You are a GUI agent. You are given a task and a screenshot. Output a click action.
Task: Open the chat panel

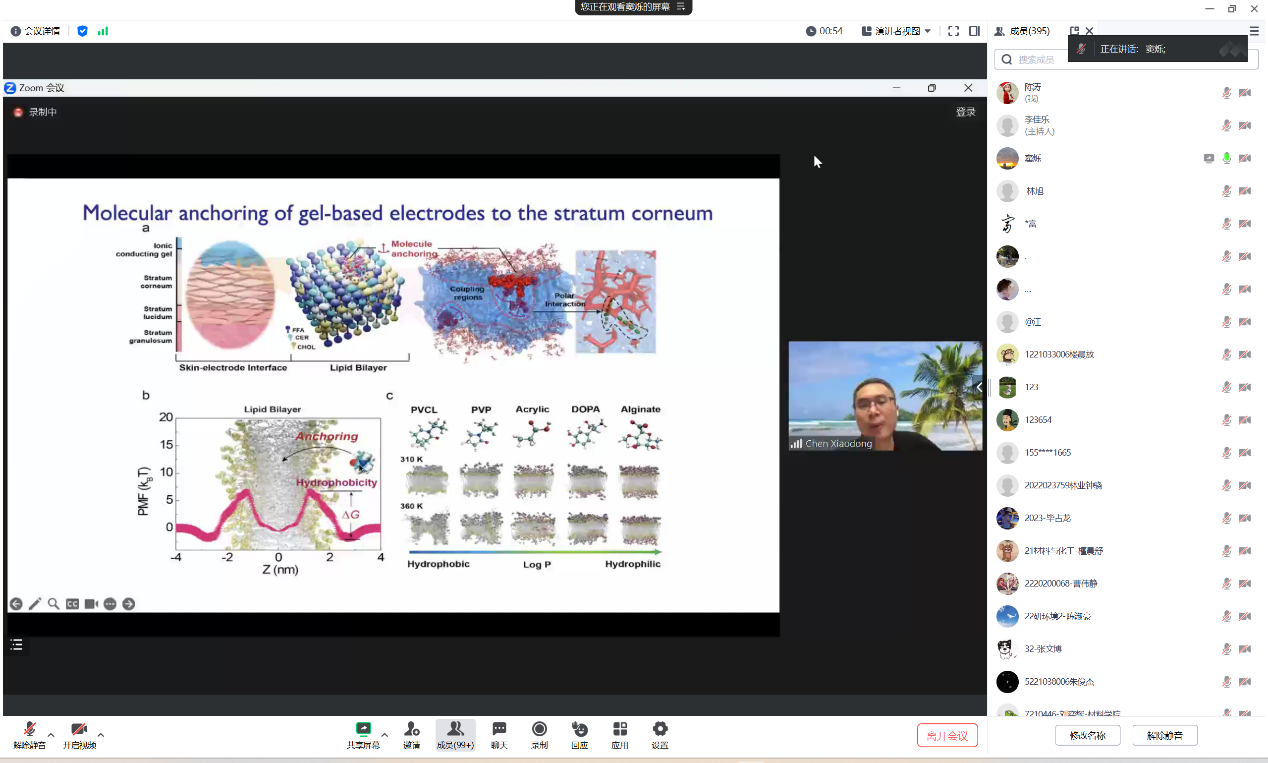499,734
